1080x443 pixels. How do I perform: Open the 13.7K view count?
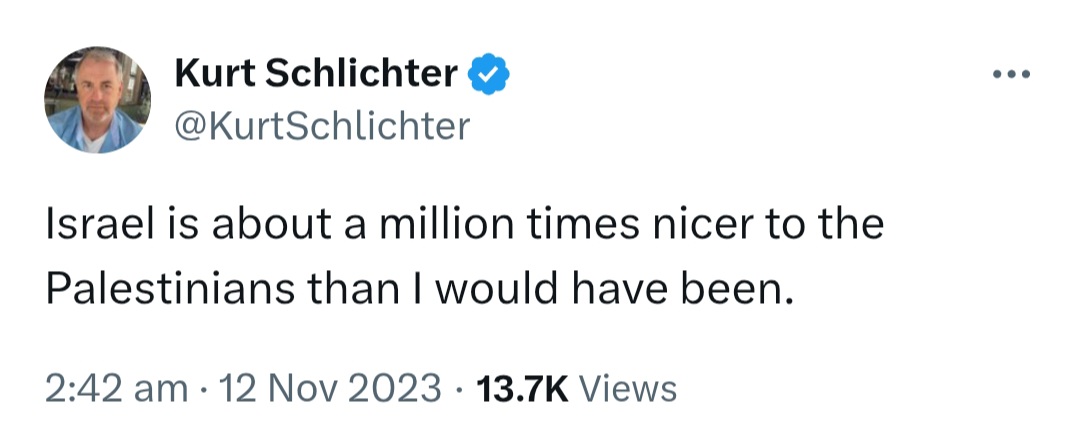tap(523, 387)
